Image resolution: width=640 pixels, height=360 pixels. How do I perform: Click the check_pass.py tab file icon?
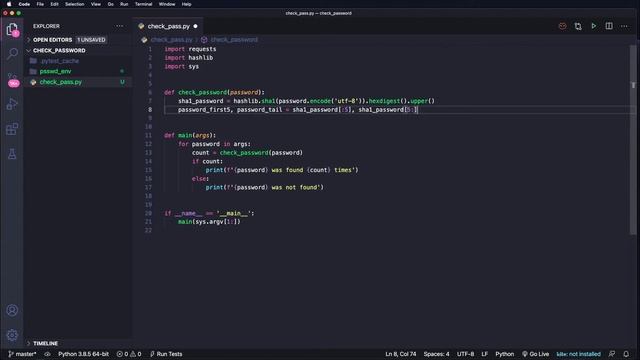coord(141,26)
